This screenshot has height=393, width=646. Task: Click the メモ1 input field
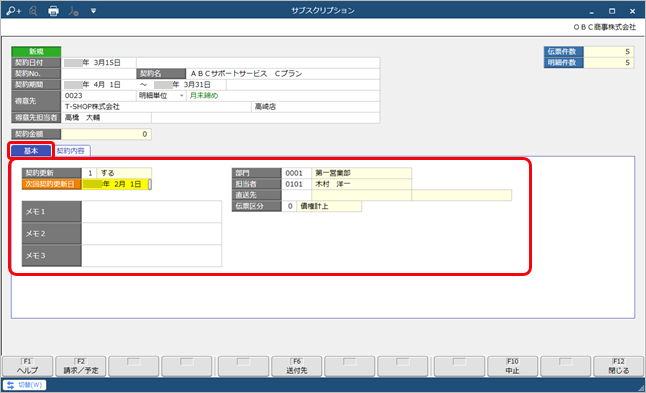(151, 212)
